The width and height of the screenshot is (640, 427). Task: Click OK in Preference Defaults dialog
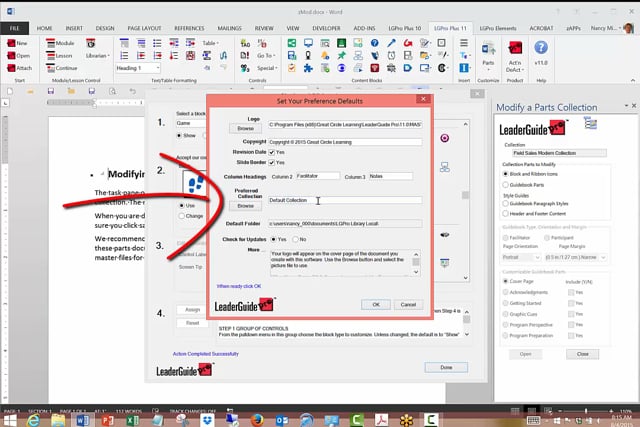(376, 305)
